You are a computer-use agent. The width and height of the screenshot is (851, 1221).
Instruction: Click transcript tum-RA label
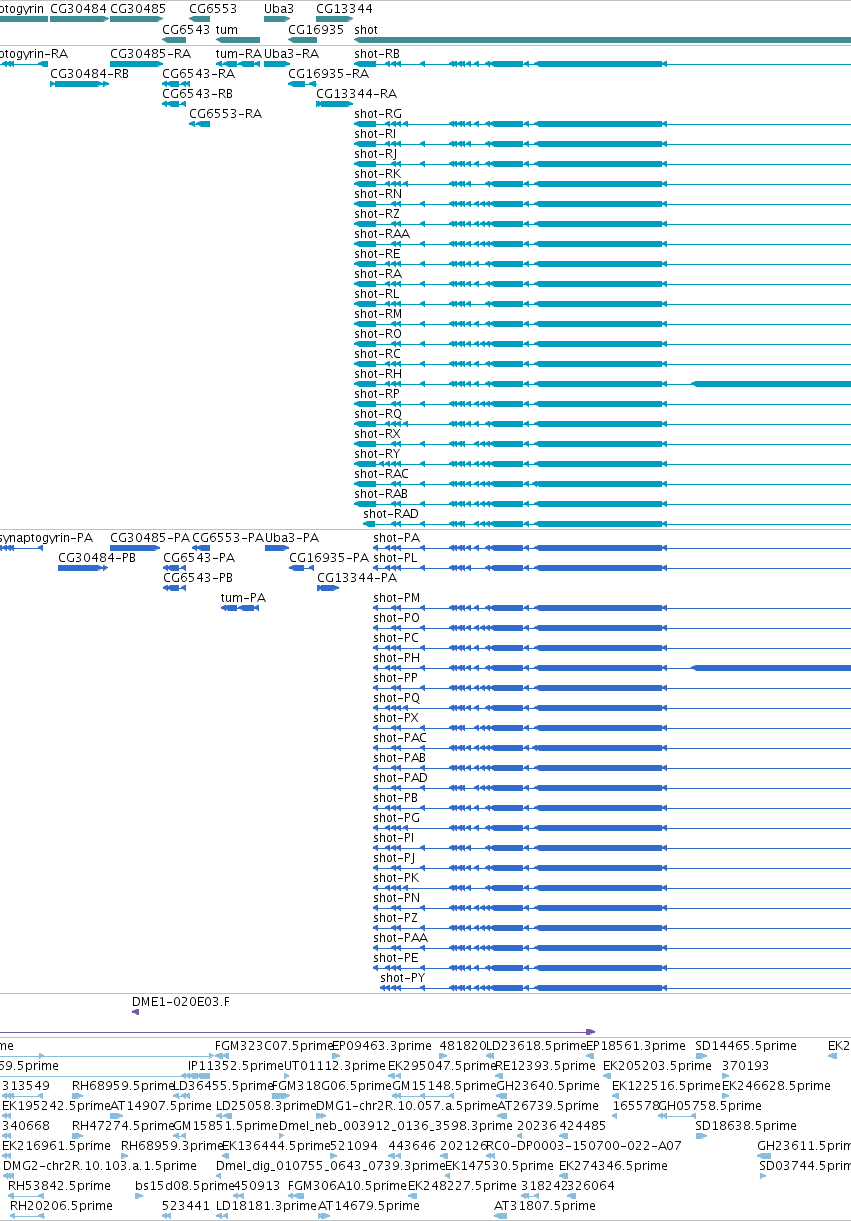click(238, 54)
